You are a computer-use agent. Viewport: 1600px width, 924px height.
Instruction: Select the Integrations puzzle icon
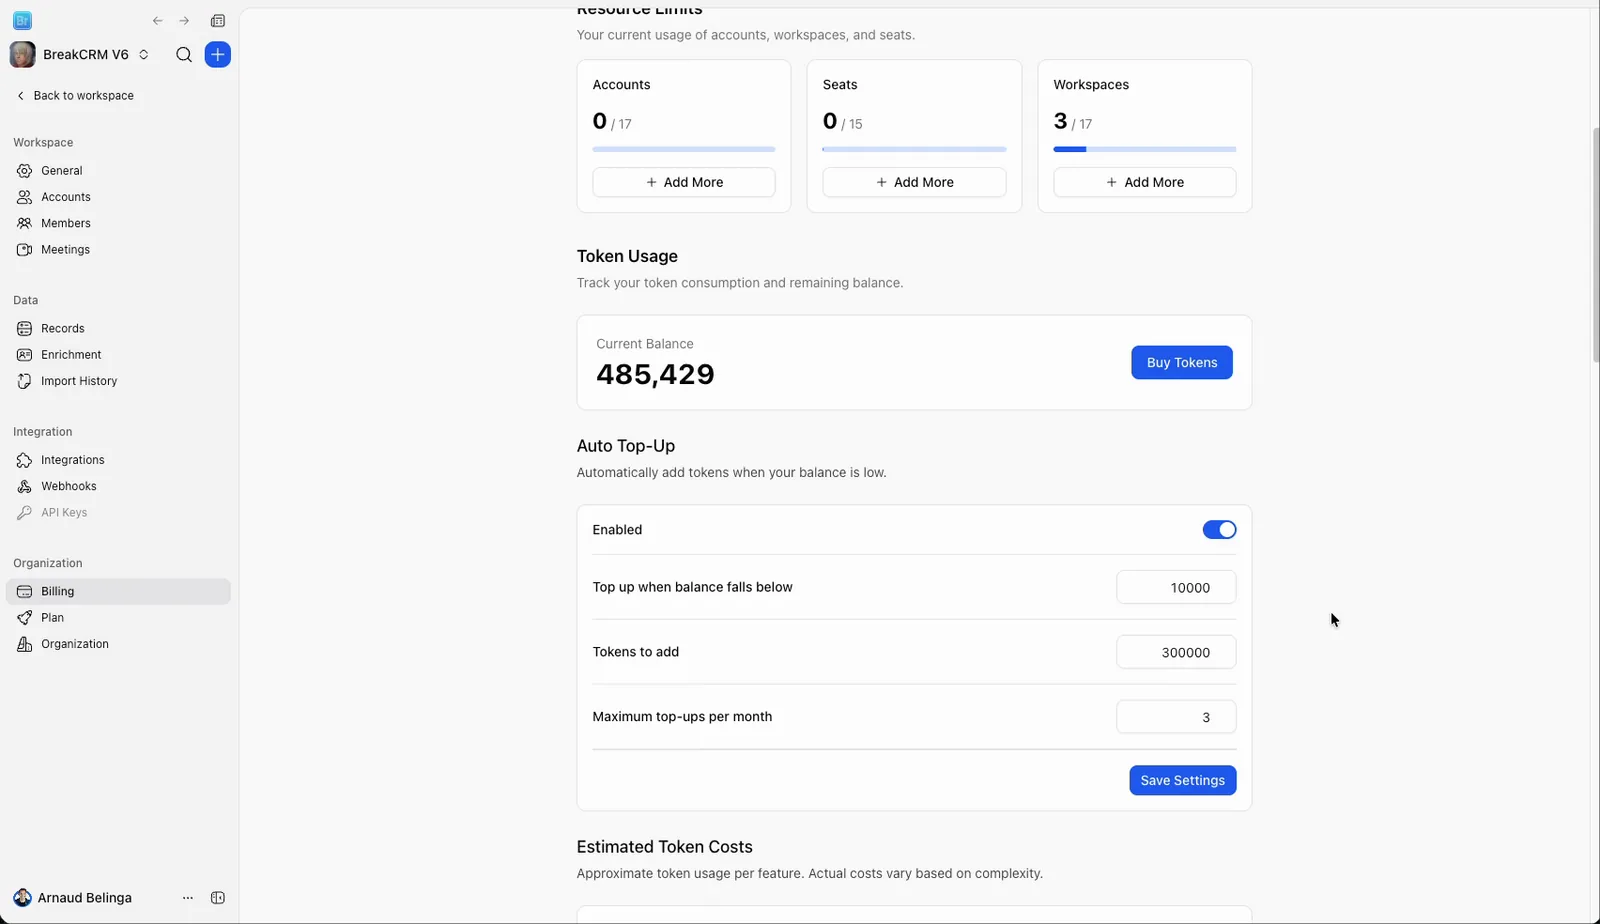24,460
